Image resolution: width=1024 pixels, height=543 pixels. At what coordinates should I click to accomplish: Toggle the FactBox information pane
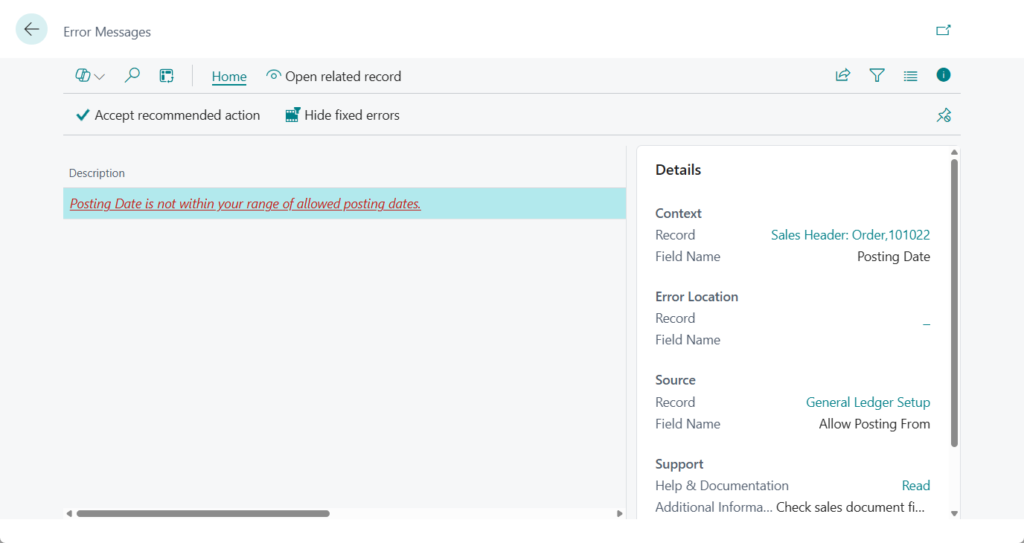(943, 75)
